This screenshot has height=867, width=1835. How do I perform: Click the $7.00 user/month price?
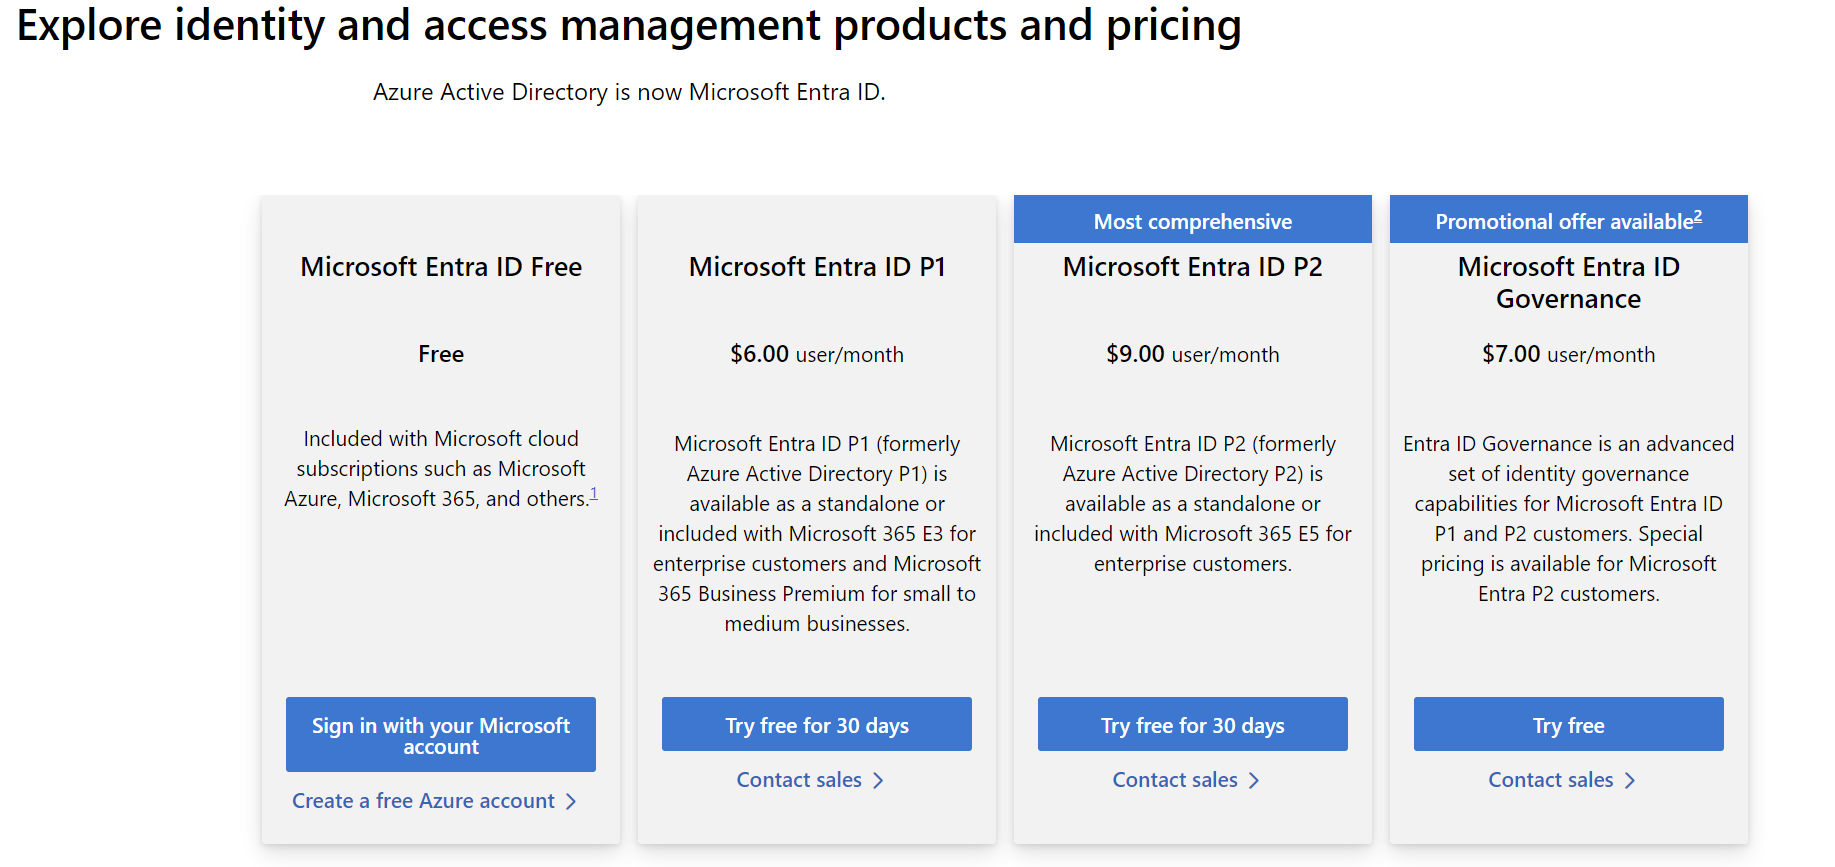[x=1569, y=354]
